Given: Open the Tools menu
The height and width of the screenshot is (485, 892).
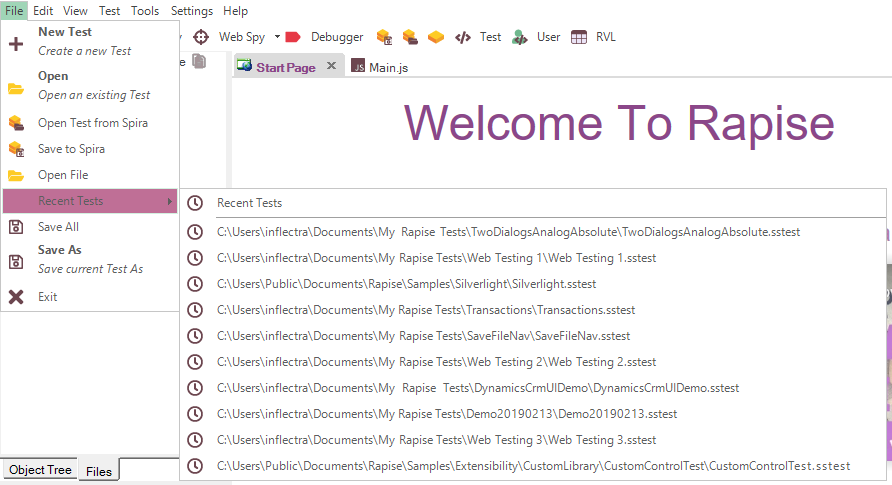Looking at the screenshot, I should point(145,11).
